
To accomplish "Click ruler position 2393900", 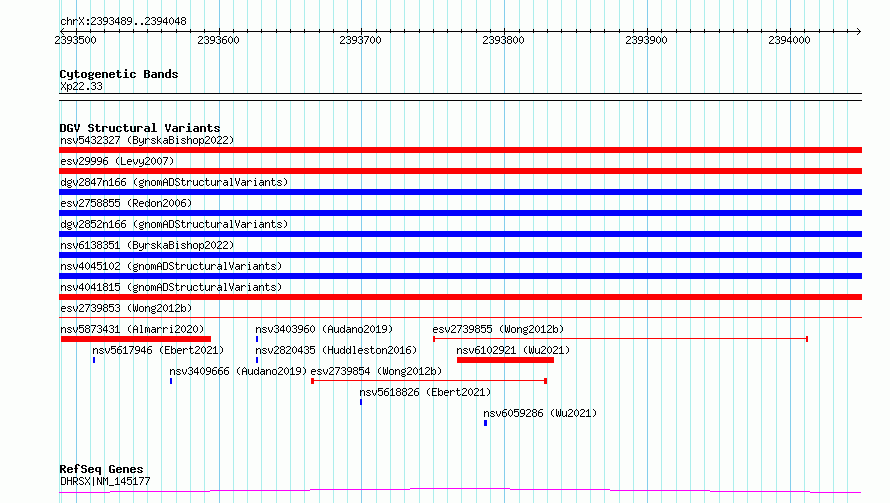I will 646,40.
